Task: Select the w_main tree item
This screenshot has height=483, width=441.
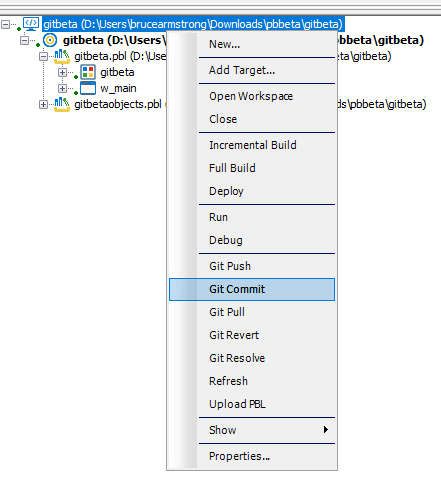Action: tap(118, 88)
